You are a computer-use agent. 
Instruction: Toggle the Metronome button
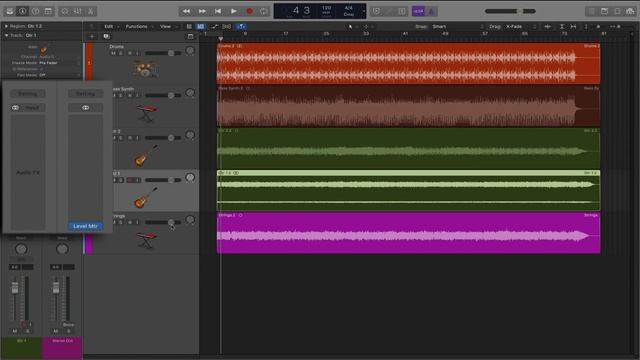click(x=431, y=11)
